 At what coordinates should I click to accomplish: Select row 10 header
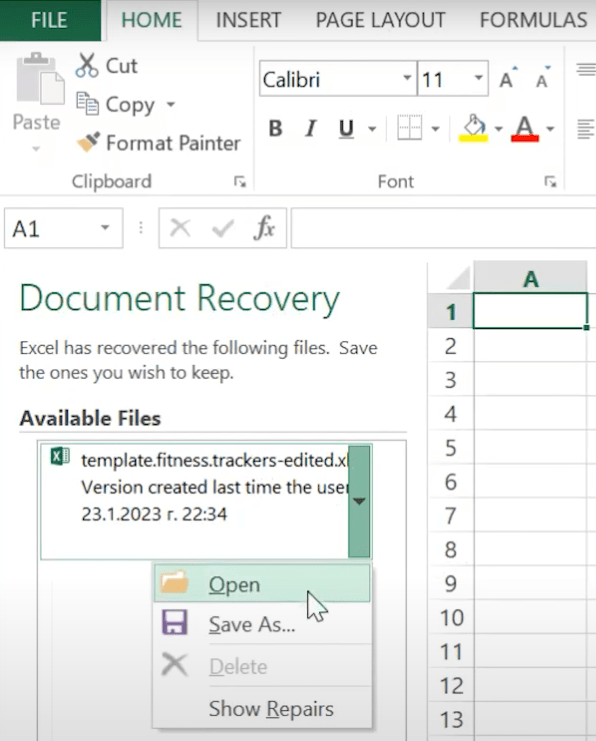(x=450, y=617)
